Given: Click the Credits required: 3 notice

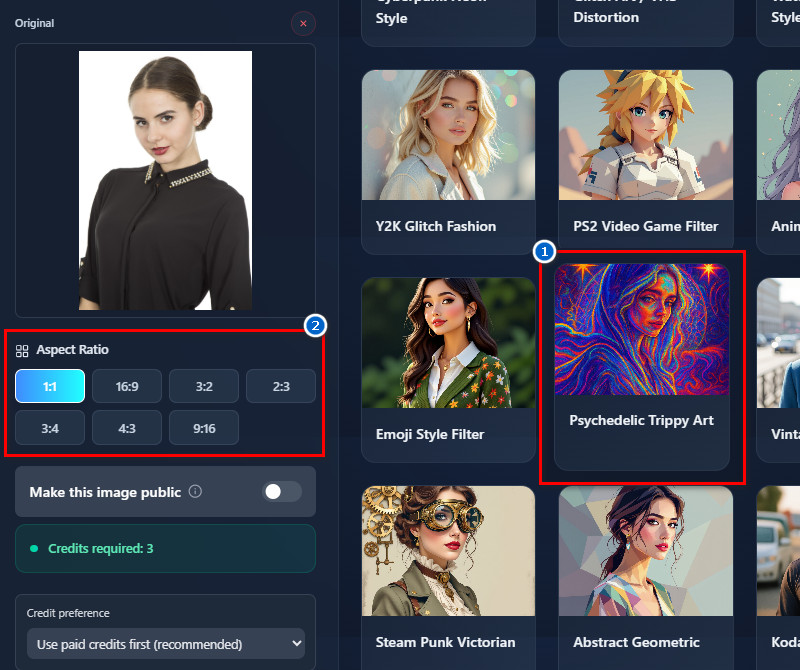Looking at the screenshot, I should (x=165, y=549).
